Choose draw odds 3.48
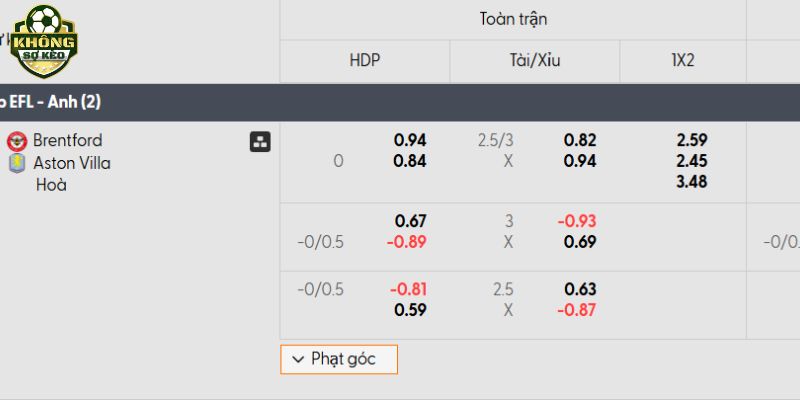The height and width of the screenshot is (400, 800). pyautogui.click(x=691, y=182)
